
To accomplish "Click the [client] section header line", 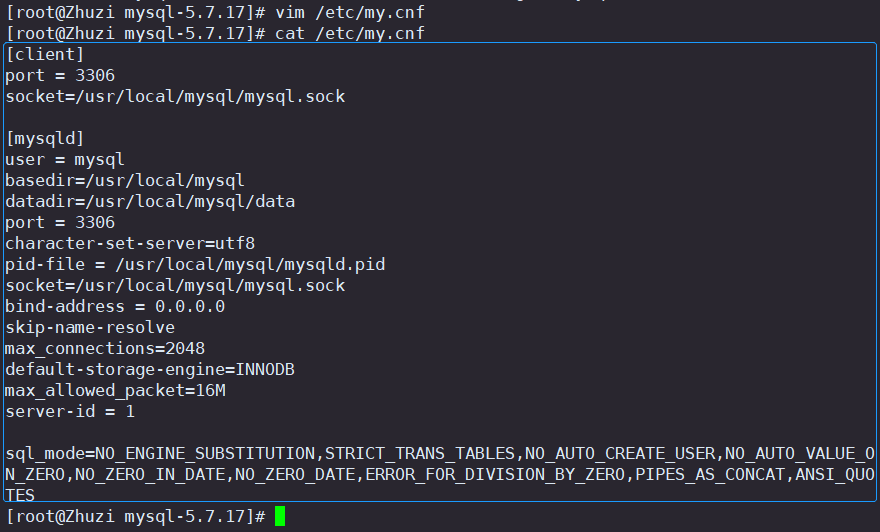I will pos(45,54).
